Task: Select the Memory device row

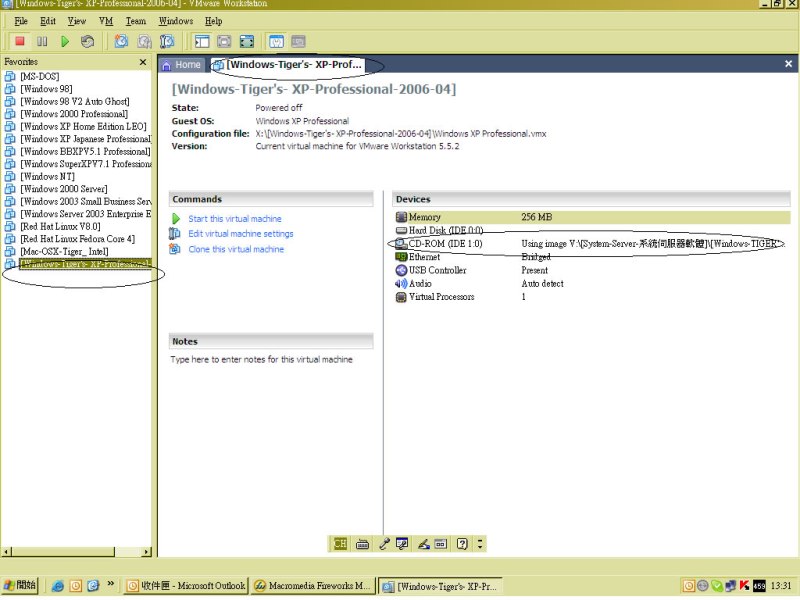Action: pyautogui.click(x=592, y=217)
